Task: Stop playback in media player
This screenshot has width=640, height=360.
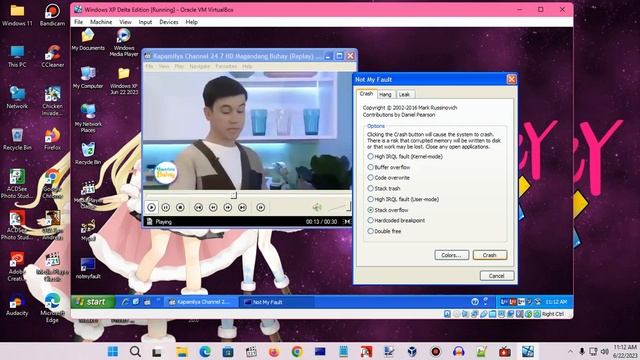Action: click(180, 207)
